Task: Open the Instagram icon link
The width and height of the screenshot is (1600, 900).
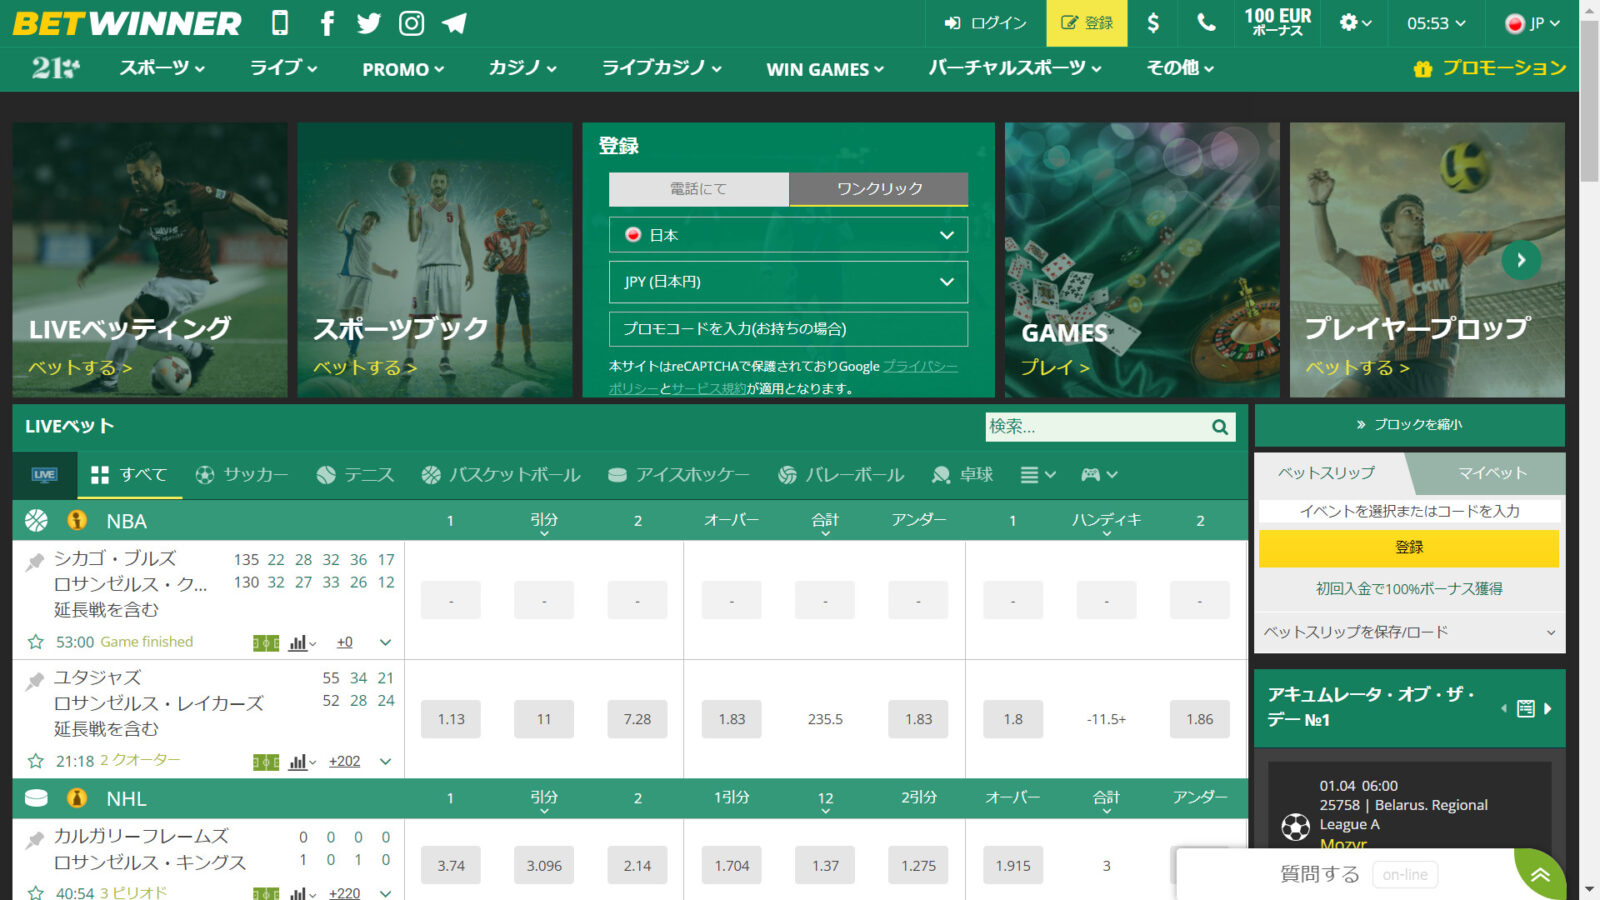Action: (411, 23)
